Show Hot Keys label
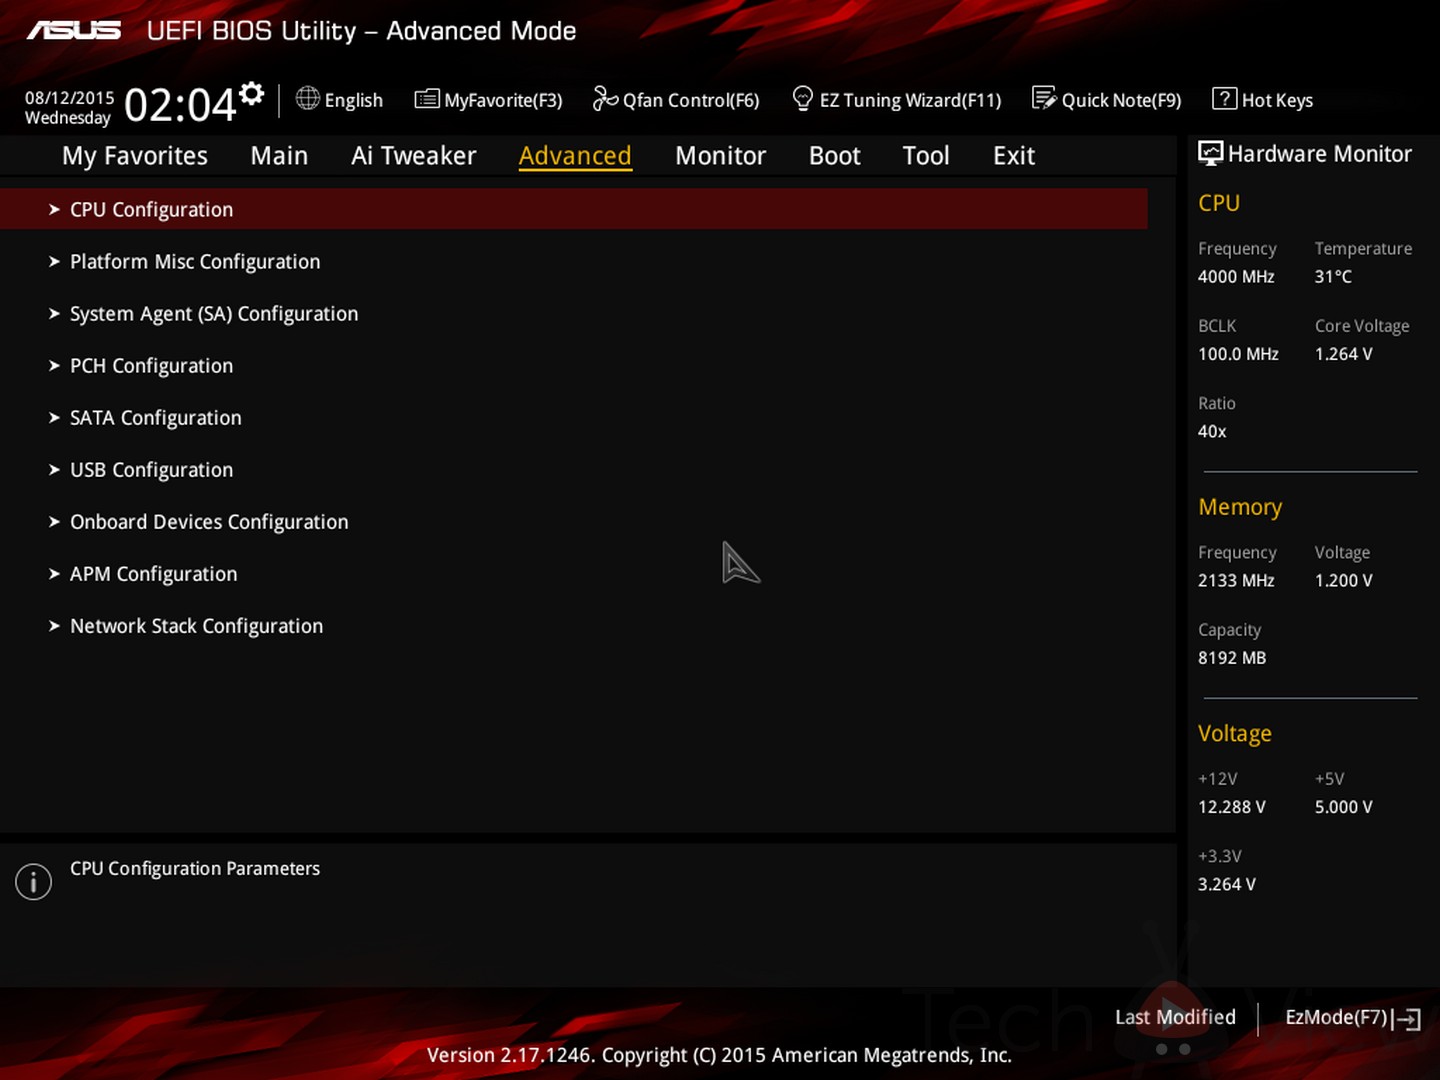Image resolution: width=1440 pixels, height=1080 pixels. click(1277, 100)
